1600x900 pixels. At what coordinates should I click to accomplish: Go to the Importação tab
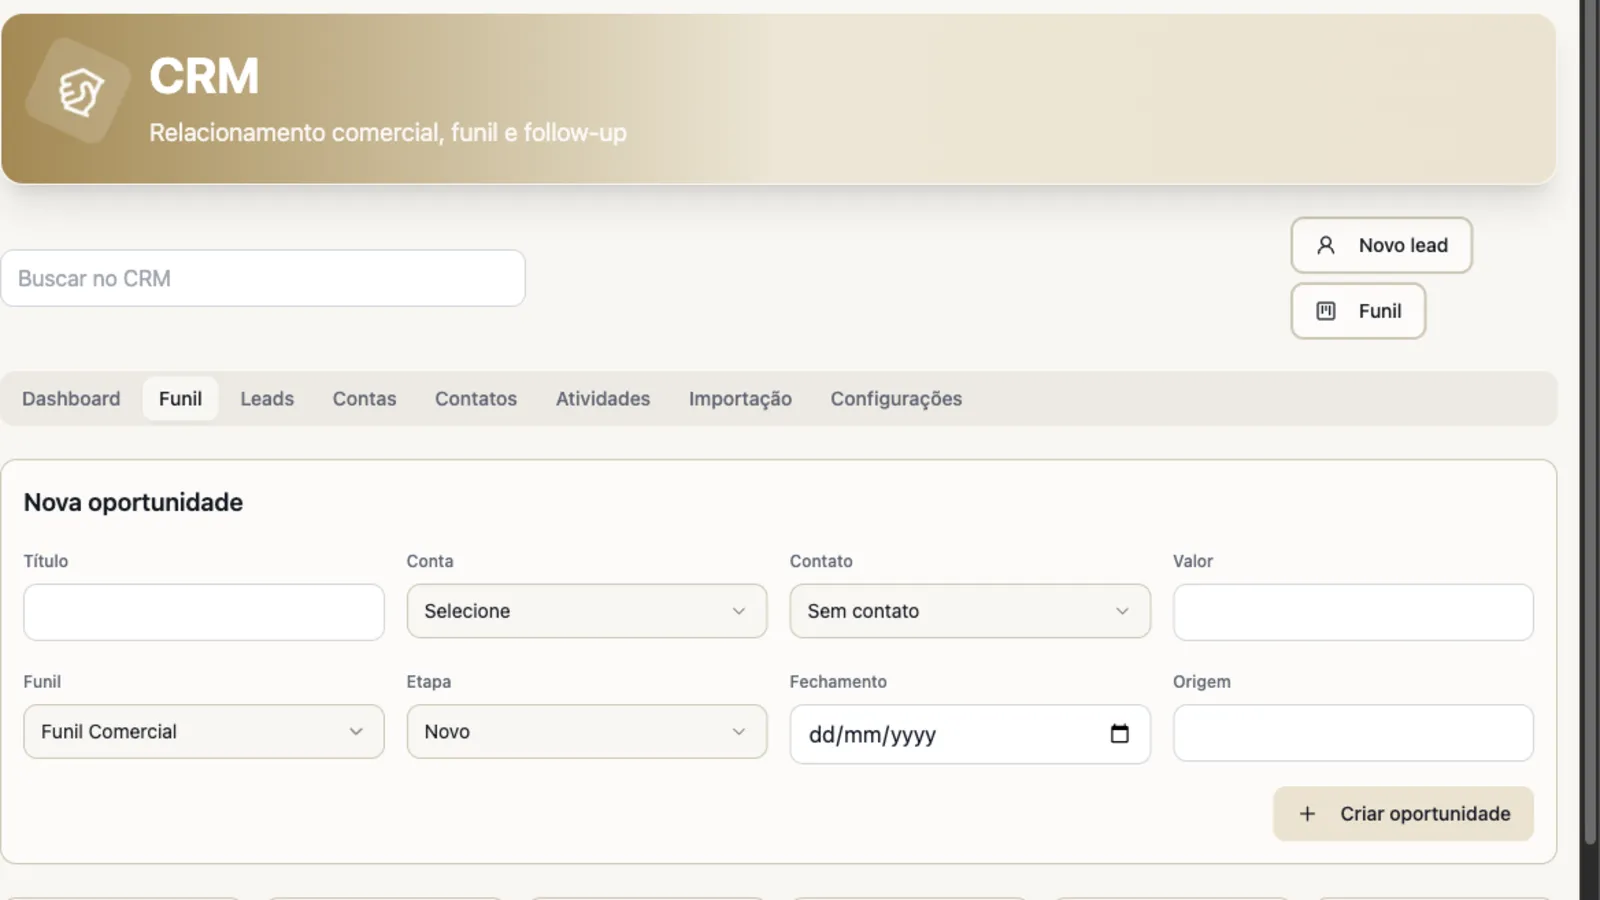740,399
